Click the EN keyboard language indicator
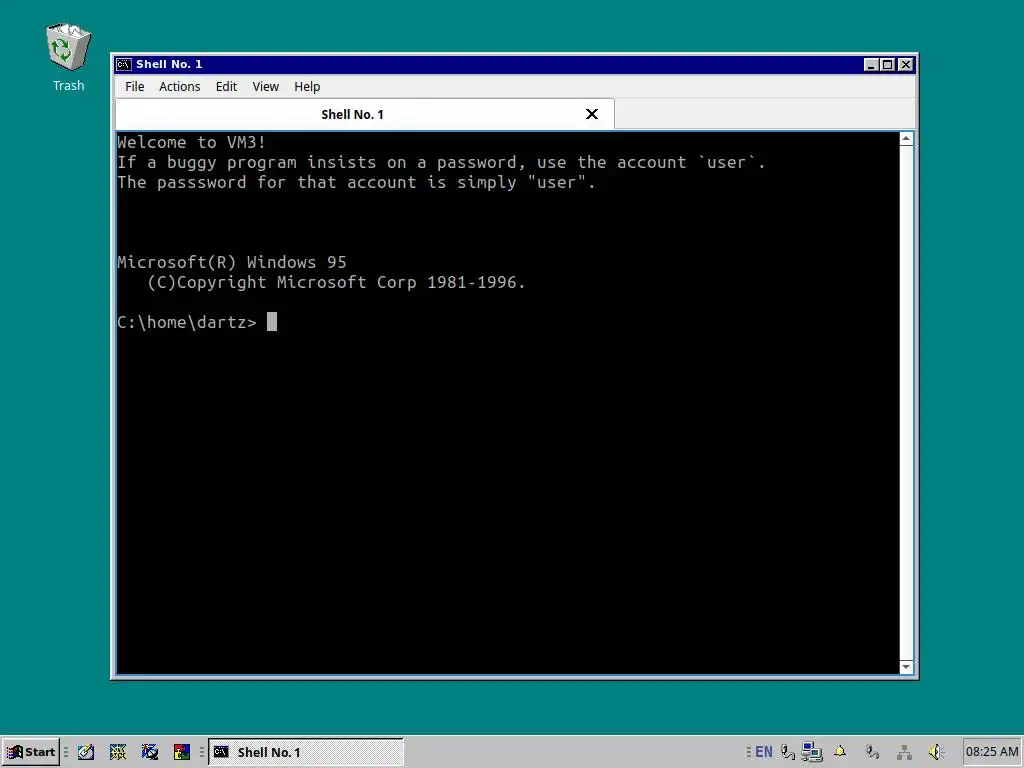 (763, 752)
